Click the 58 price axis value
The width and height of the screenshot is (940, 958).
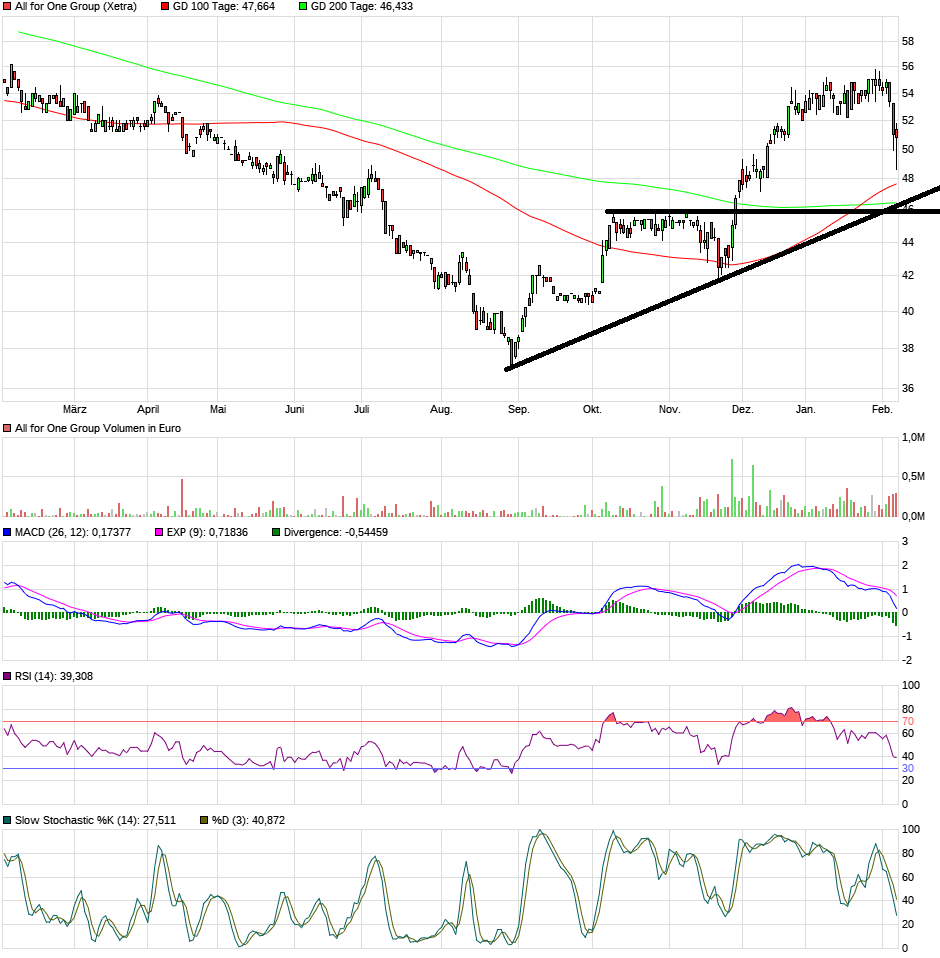(908, 42)
